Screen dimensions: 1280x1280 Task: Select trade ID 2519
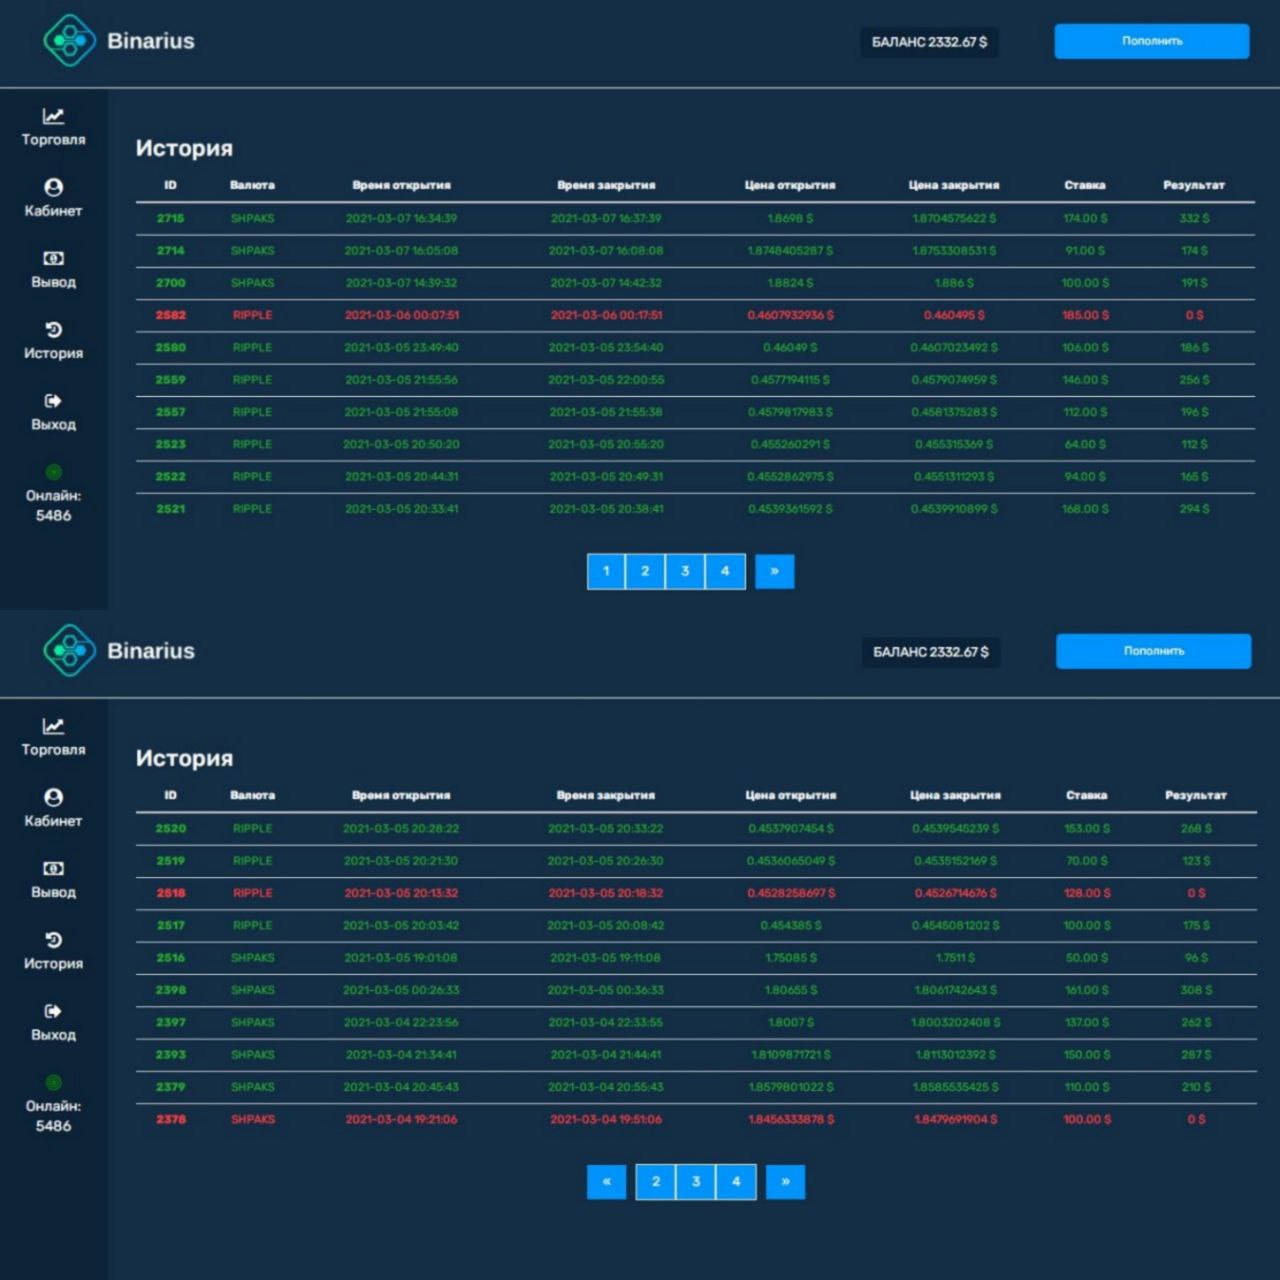170,861
